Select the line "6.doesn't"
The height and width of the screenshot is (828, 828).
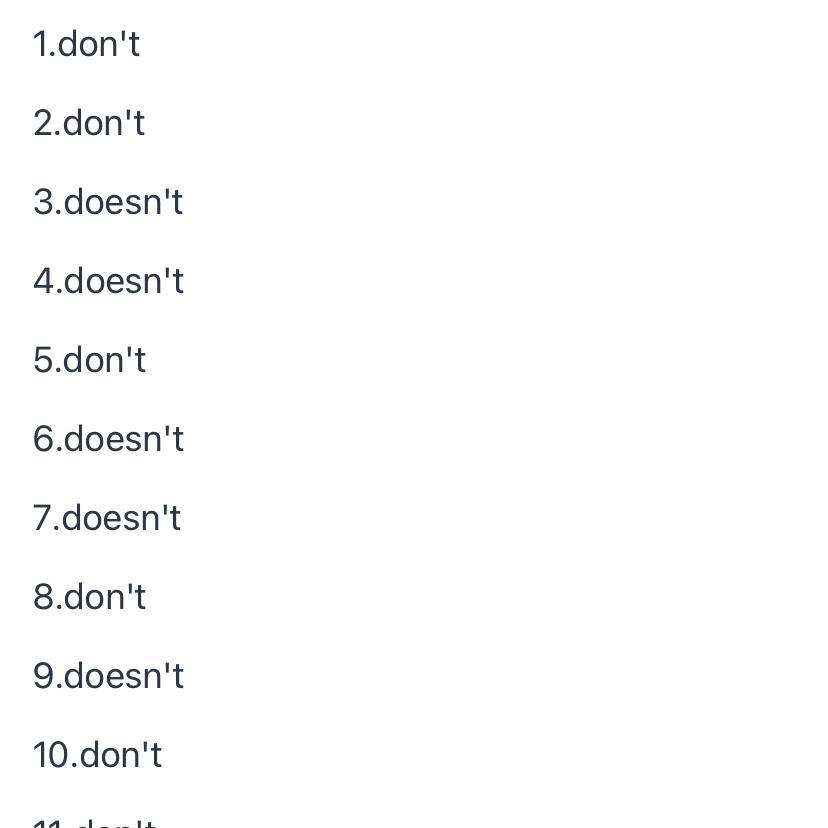tap(108, 439)
